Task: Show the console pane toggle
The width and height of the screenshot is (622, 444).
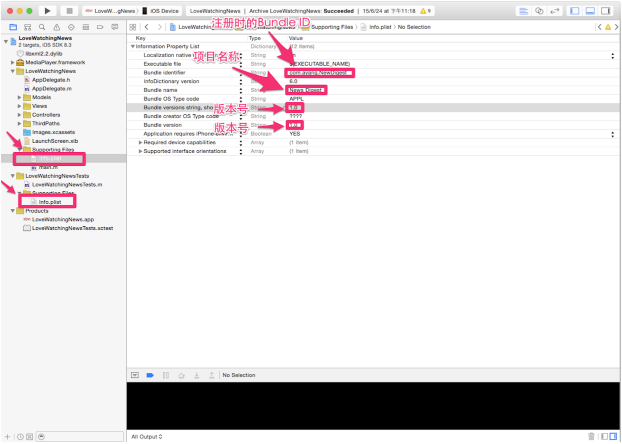Action: coord(613,436)
